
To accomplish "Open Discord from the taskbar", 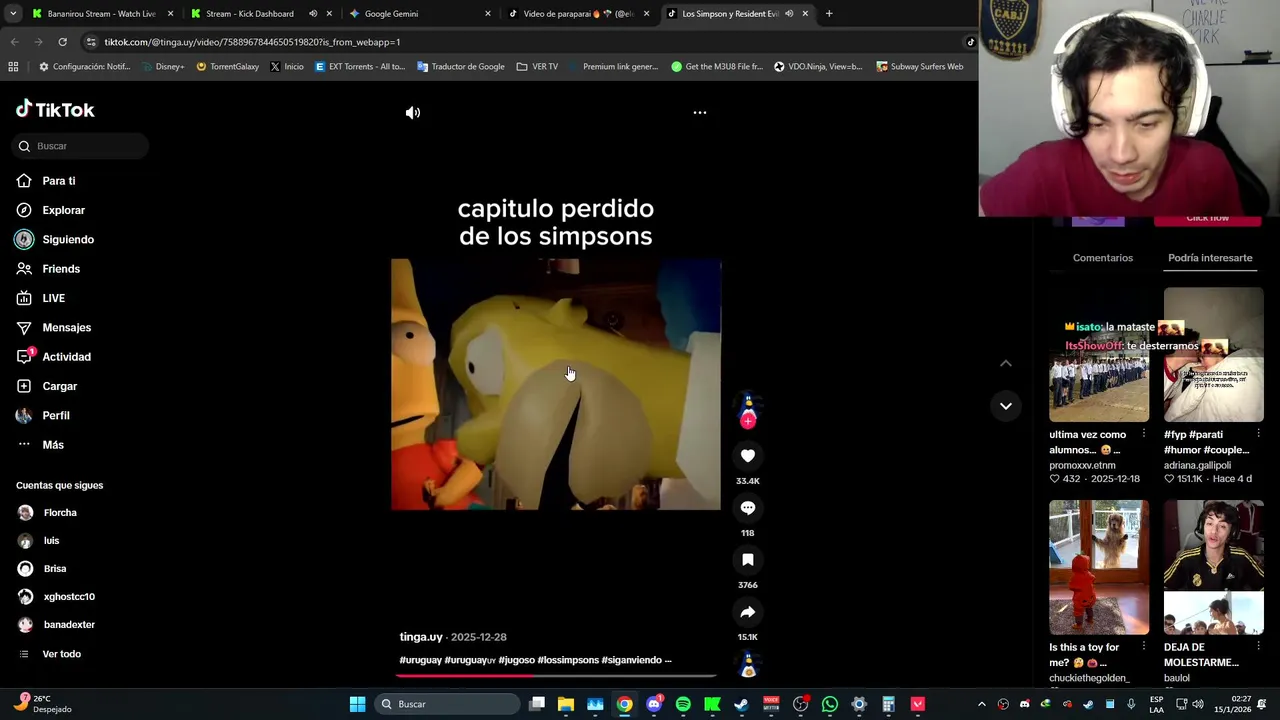I will 654,704.
